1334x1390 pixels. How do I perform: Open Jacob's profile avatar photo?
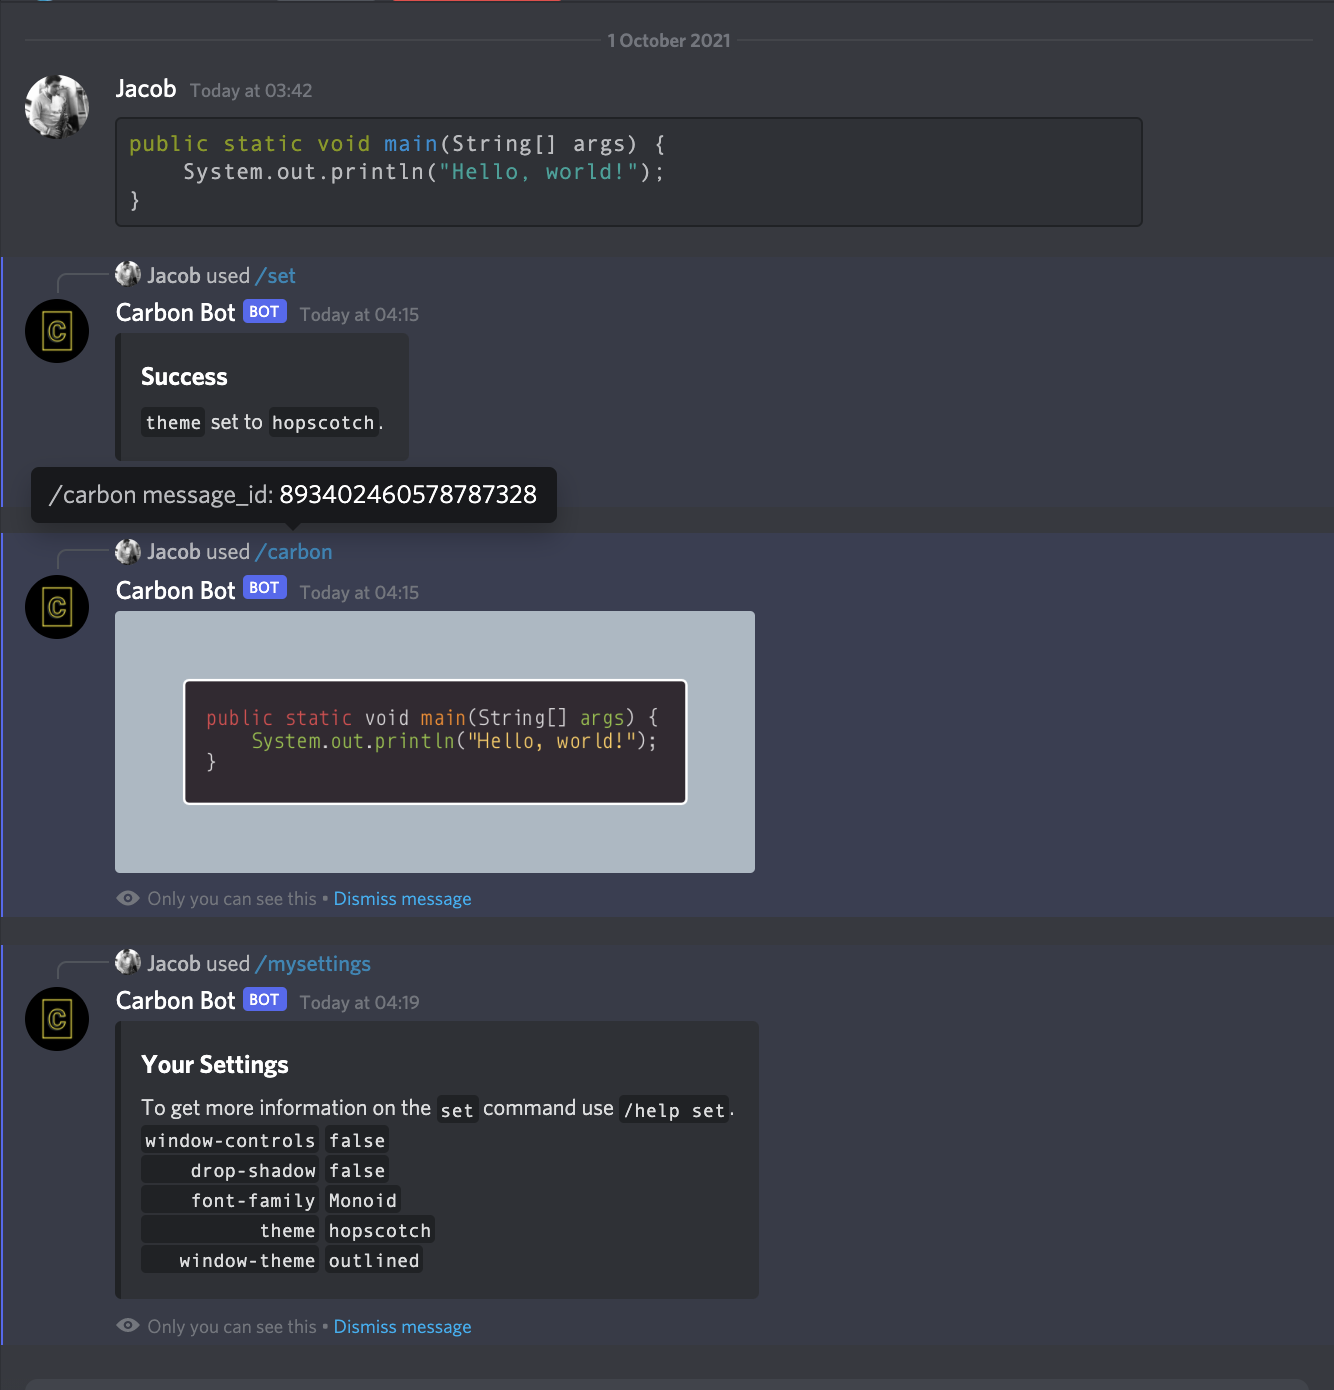click(x=57, y=107)
